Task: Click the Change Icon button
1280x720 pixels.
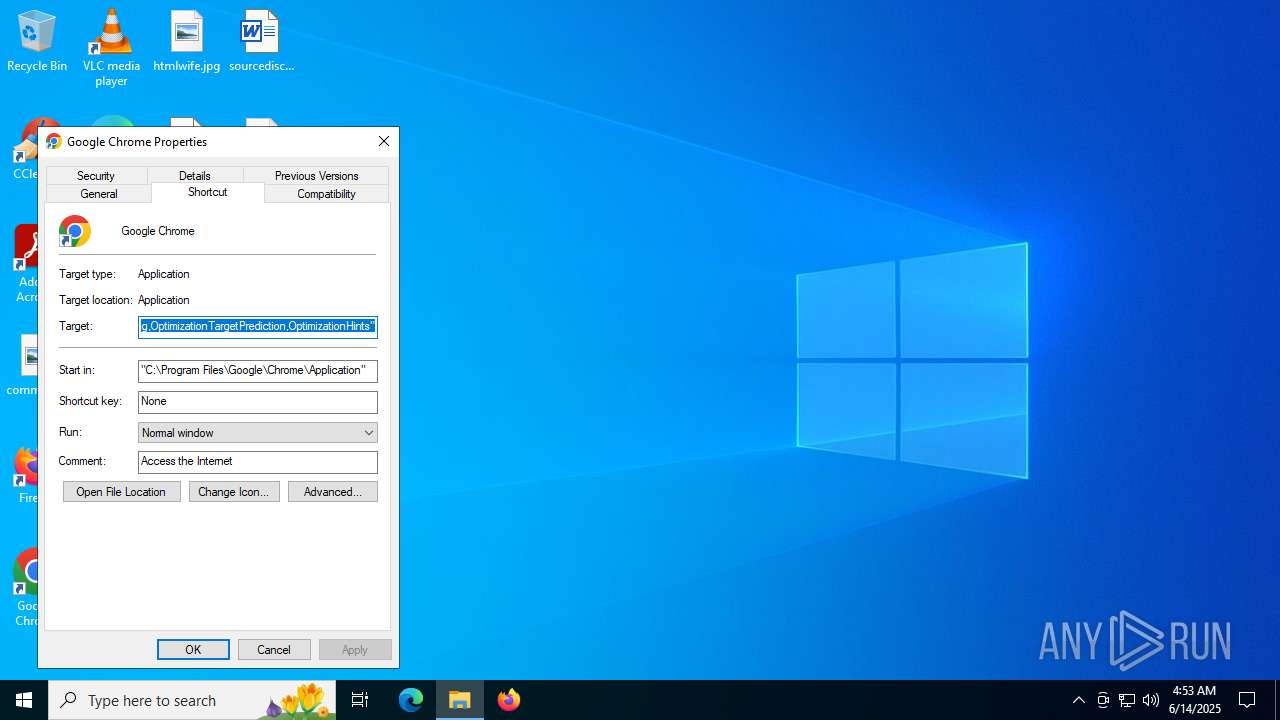Action: [x=234, y=492]
